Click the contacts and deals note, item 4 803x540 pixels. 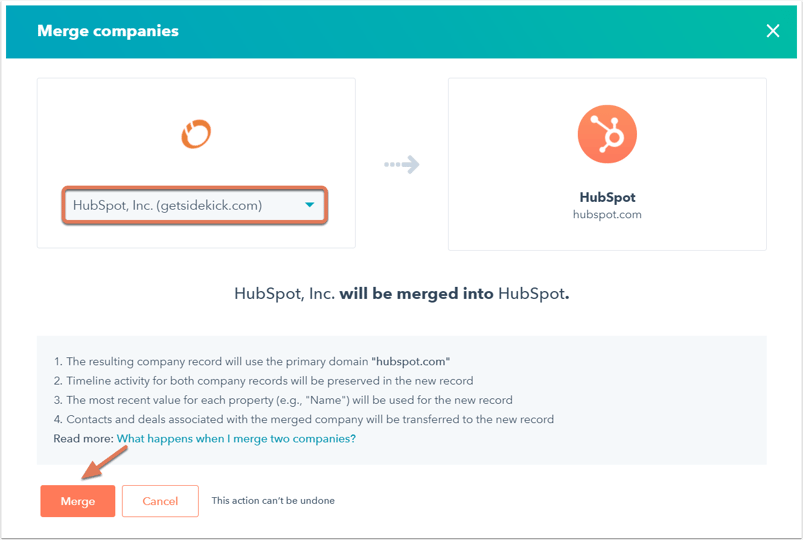[x=304, y=419]
